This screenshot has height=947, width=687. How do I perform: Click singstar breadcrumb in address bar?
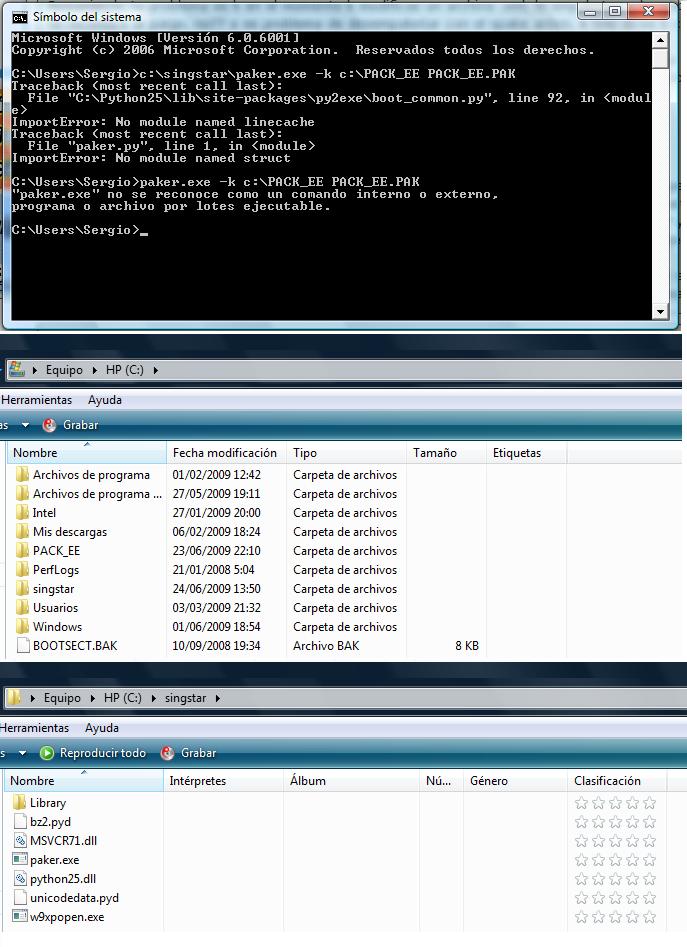(x=185, y=698)
